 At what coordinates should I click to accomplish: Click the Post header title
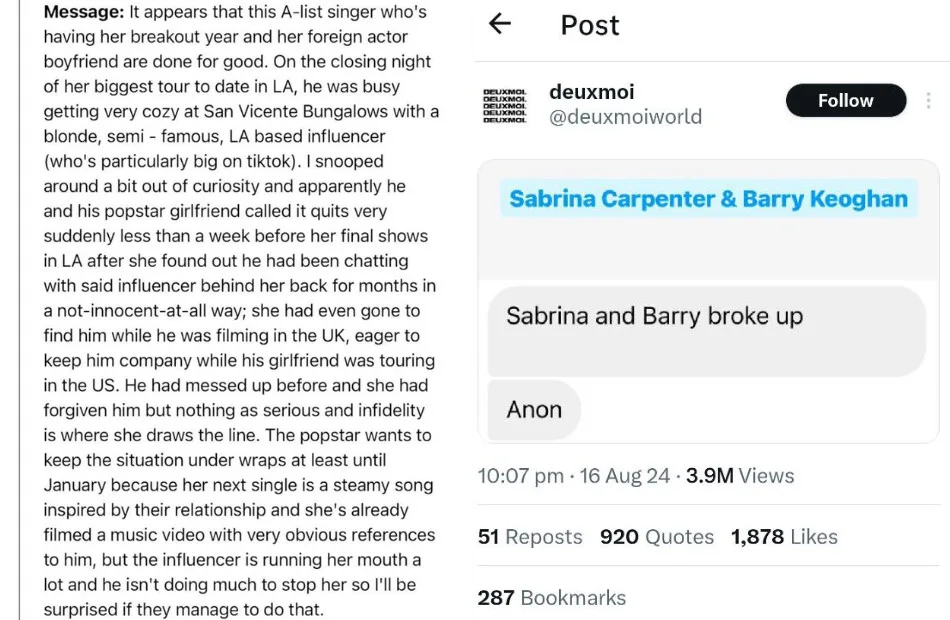pyautogui.click(x=590, y=25)
